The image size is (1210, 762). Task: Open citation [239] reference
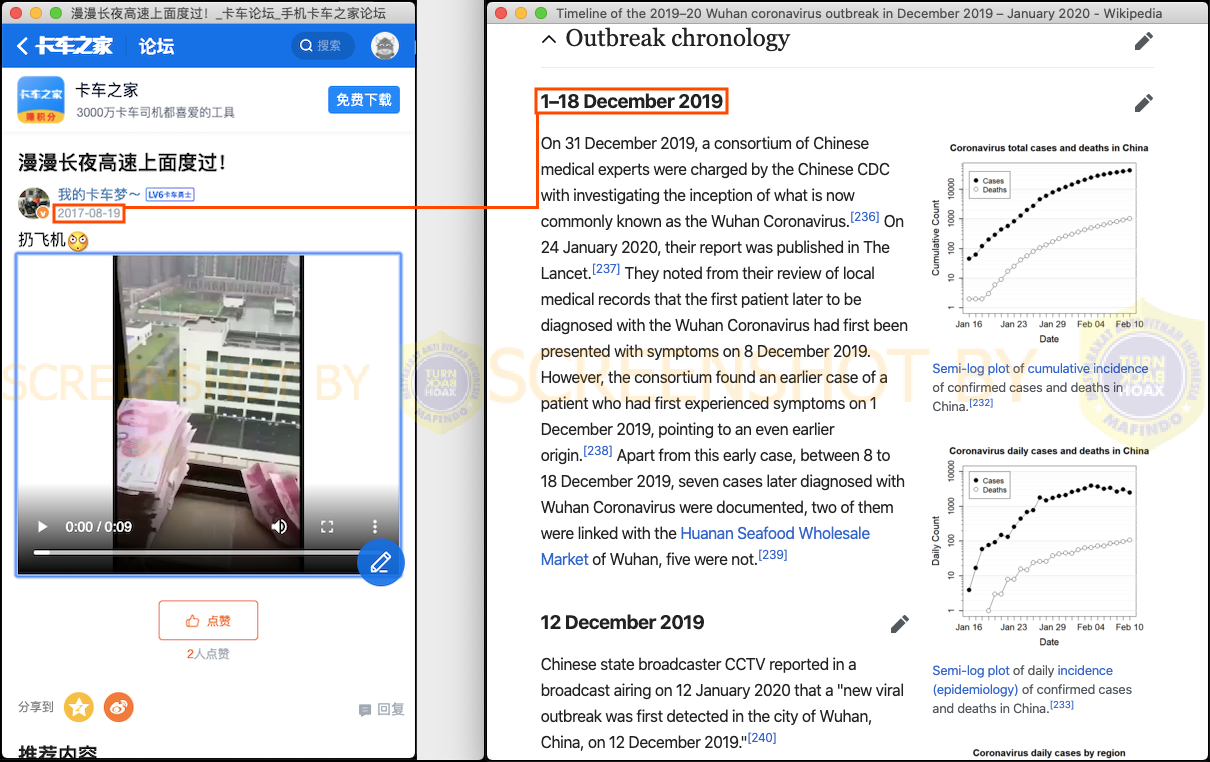(773, 555)
